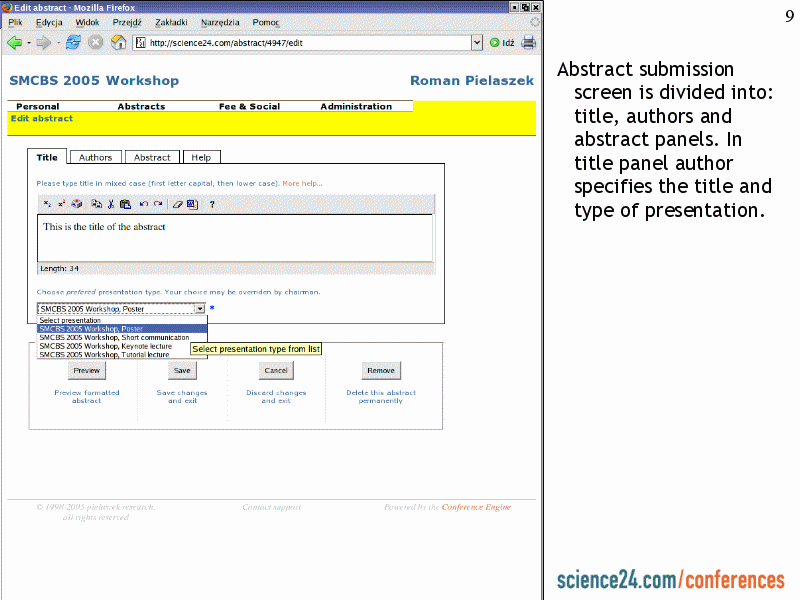Follow the More help link
This screenshot has width=800, height=600.
[x=302, y=183]
